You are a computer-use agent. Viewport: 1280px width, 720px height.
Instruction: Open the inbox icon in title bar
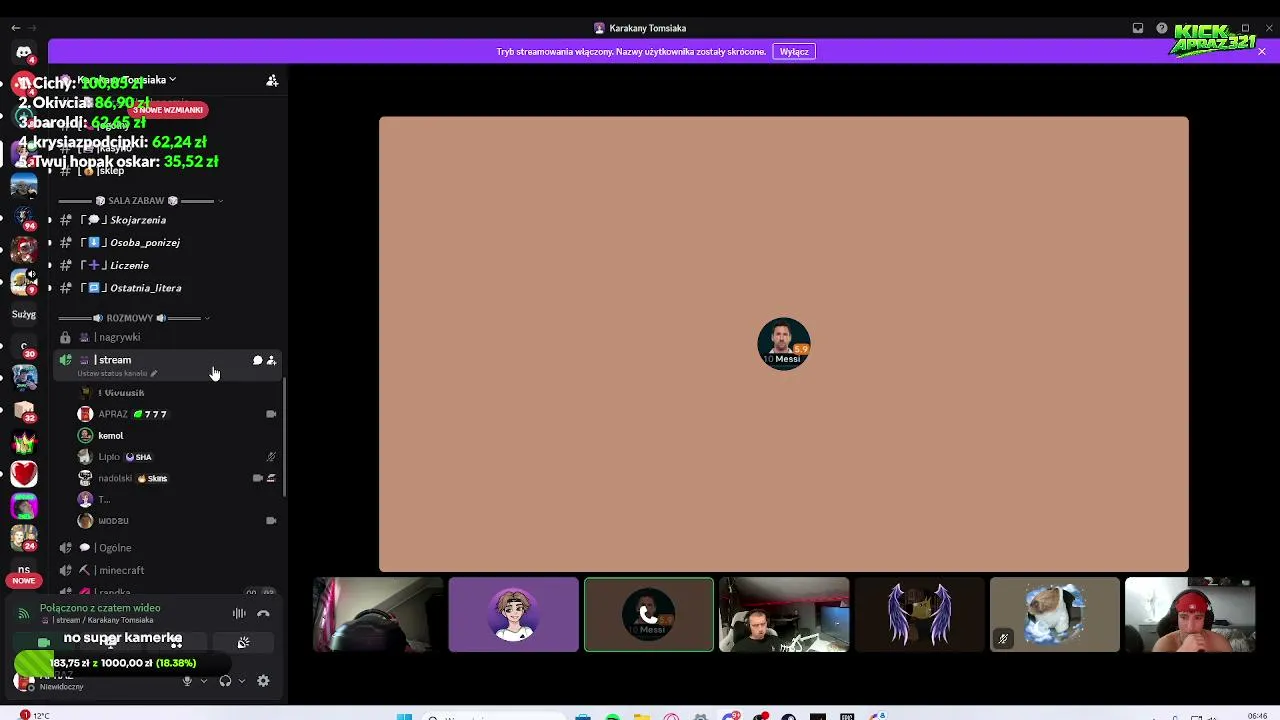tap(1138, 28)
